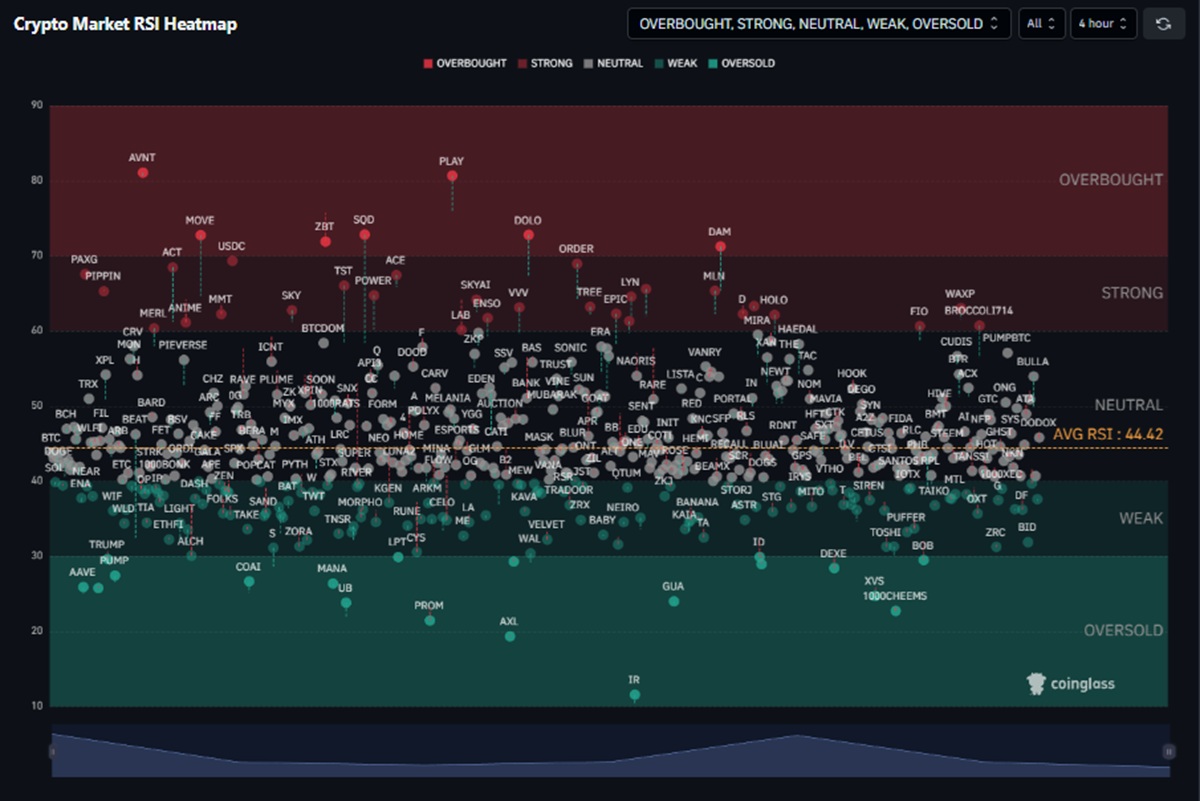Screen dimensions: 1200x801
Task: Select the DOLO data point
Action: click(528, 235)
